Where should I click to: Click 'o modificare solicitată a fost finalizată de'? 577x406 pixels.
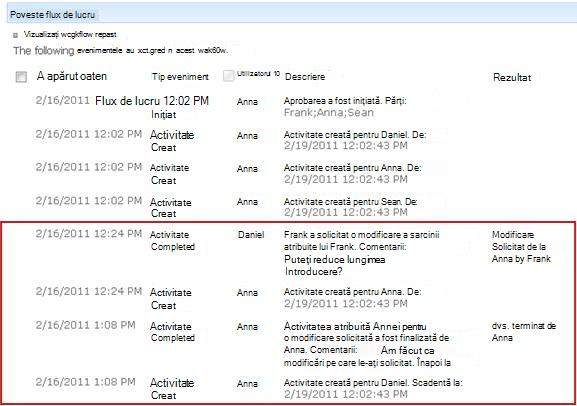pos(366,338)
